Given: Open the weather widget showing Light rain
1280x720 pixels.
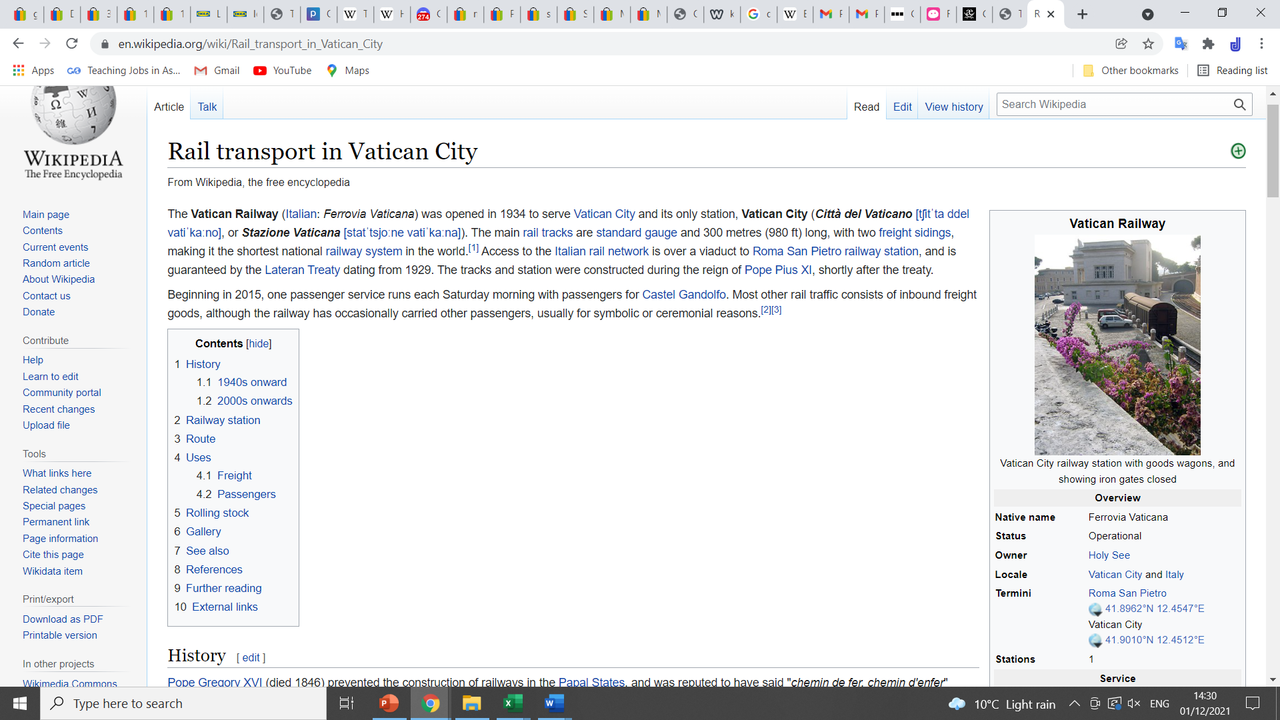Looking at the screenshot, I should [1002, 704].
